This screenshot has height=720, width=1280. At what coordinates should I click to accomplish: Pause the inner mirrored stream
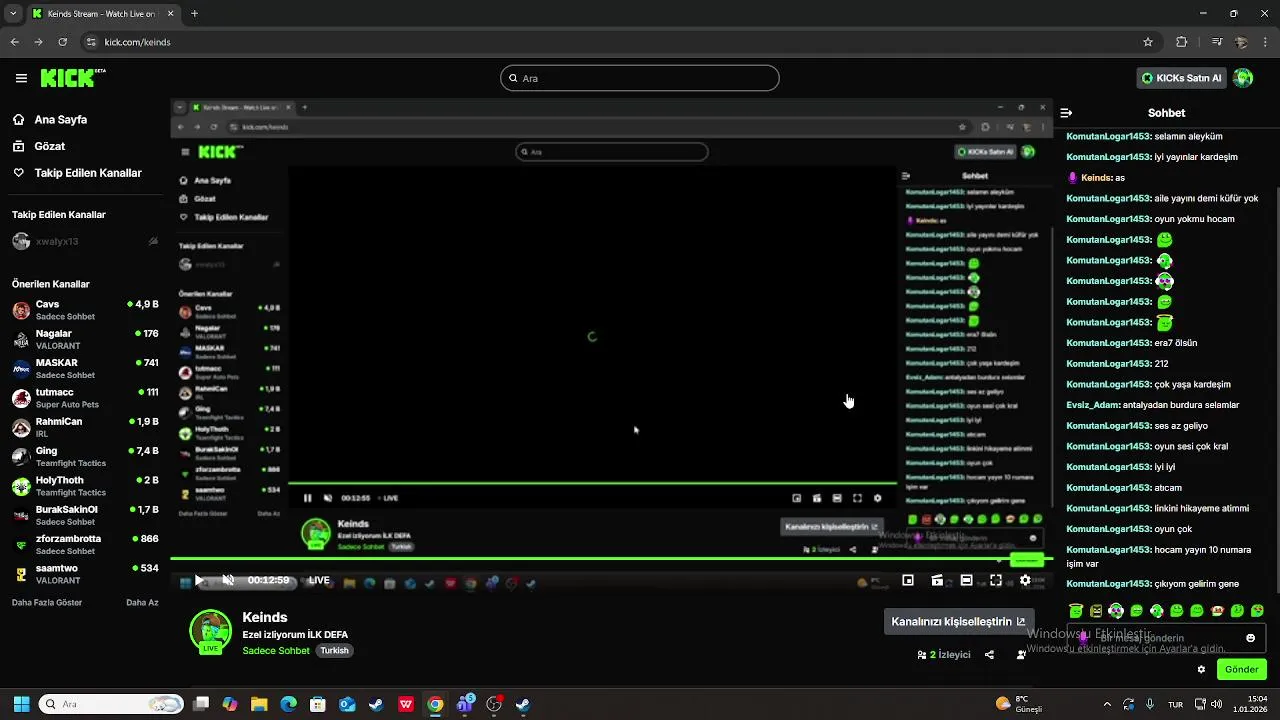tap(307, 498)
